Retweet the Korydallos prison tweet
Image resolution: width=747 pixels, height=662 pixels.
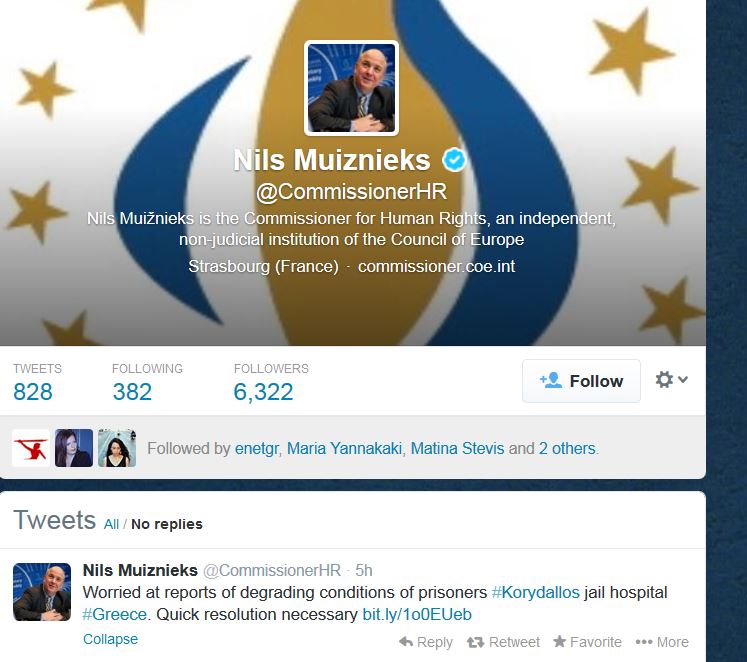[503, 642]
